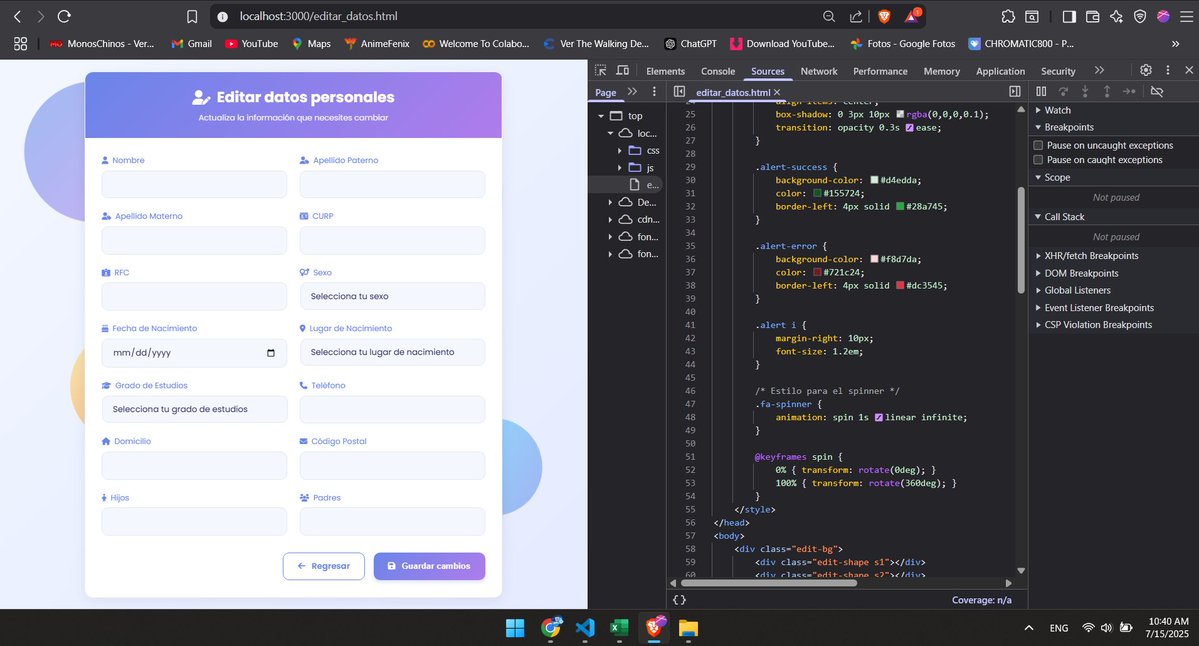Image resolution: width=1199 pixels, height=646 pixels.
Task: Toggle the device toolbar icon
Action: pos(622,70)
